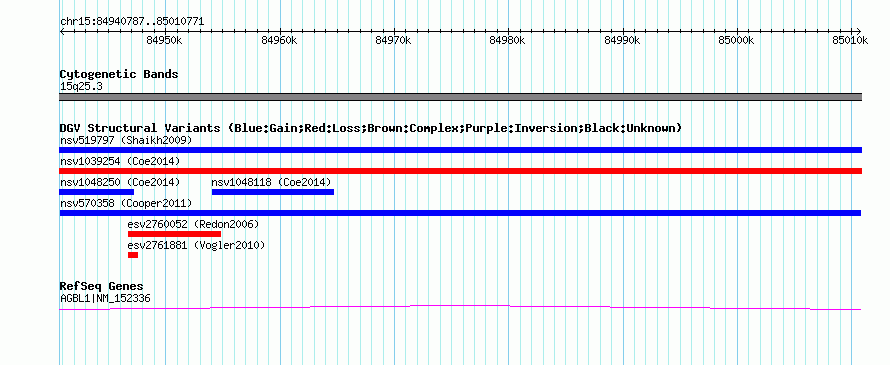890x365 pixels.
Task: Click the 84950k ruler tick label
Action: click(165, 40)
